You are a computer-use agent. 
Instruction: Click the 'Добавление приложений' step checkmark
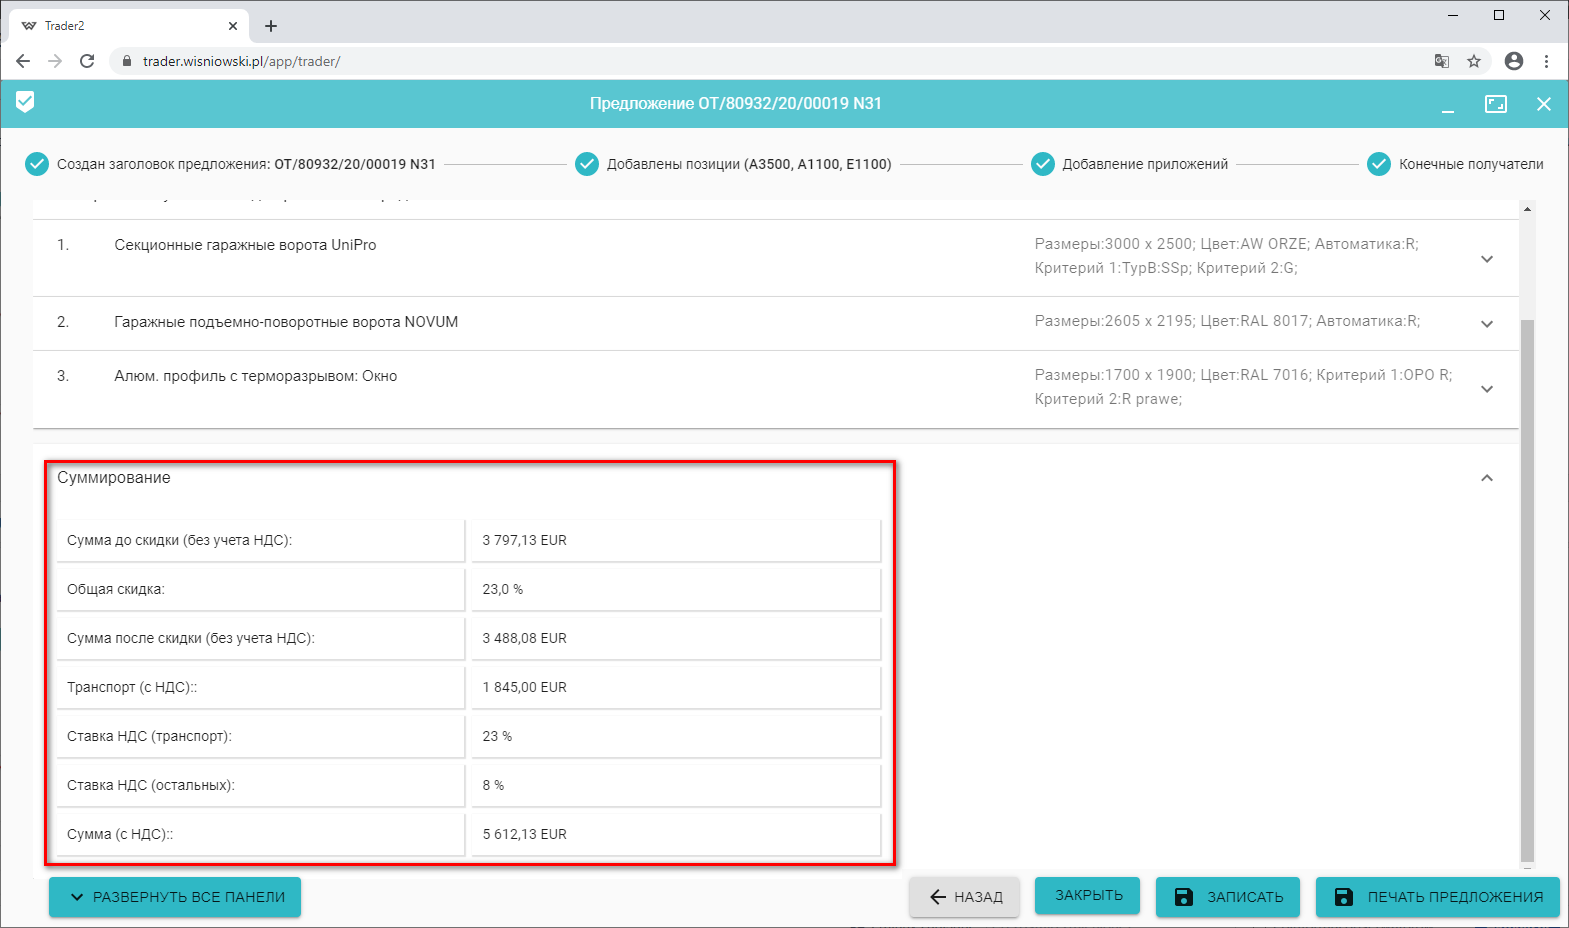(1042, 164)
